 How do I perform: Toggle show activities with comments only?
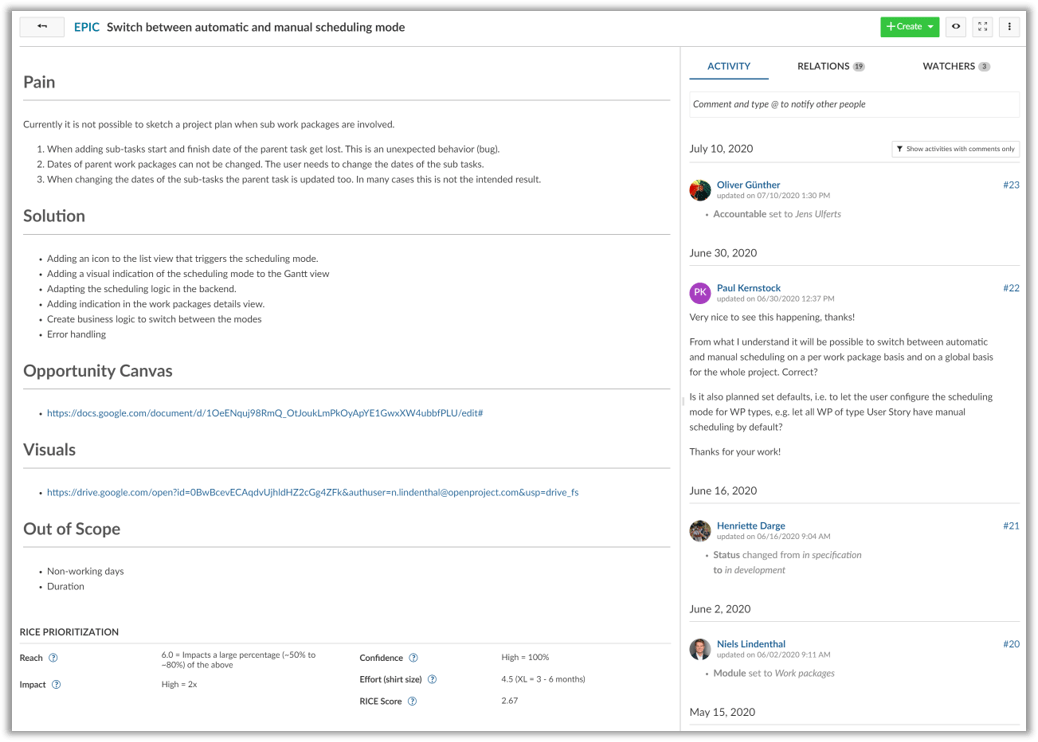tap(955, 149)
